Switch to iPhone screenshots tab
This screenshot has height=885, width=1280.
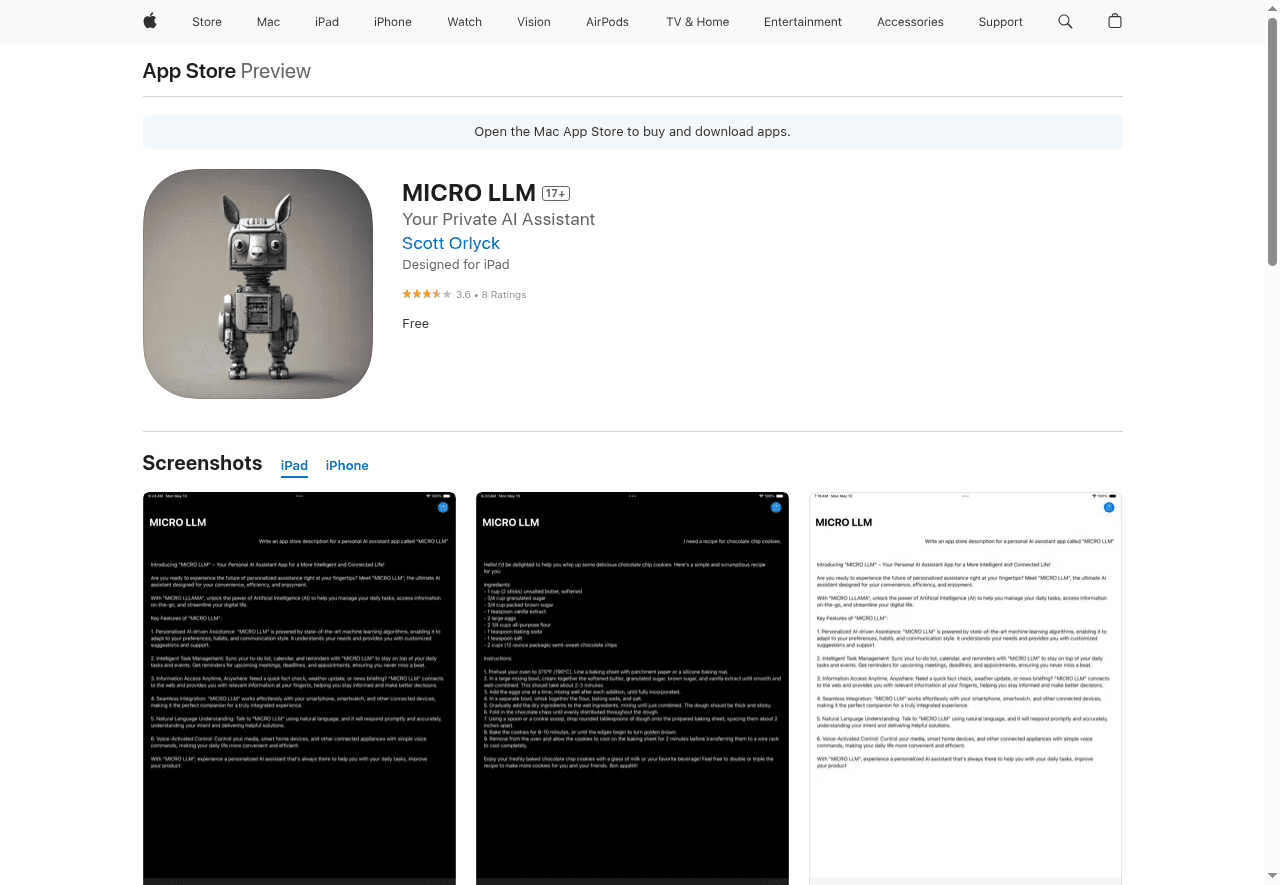click(347, 466)
